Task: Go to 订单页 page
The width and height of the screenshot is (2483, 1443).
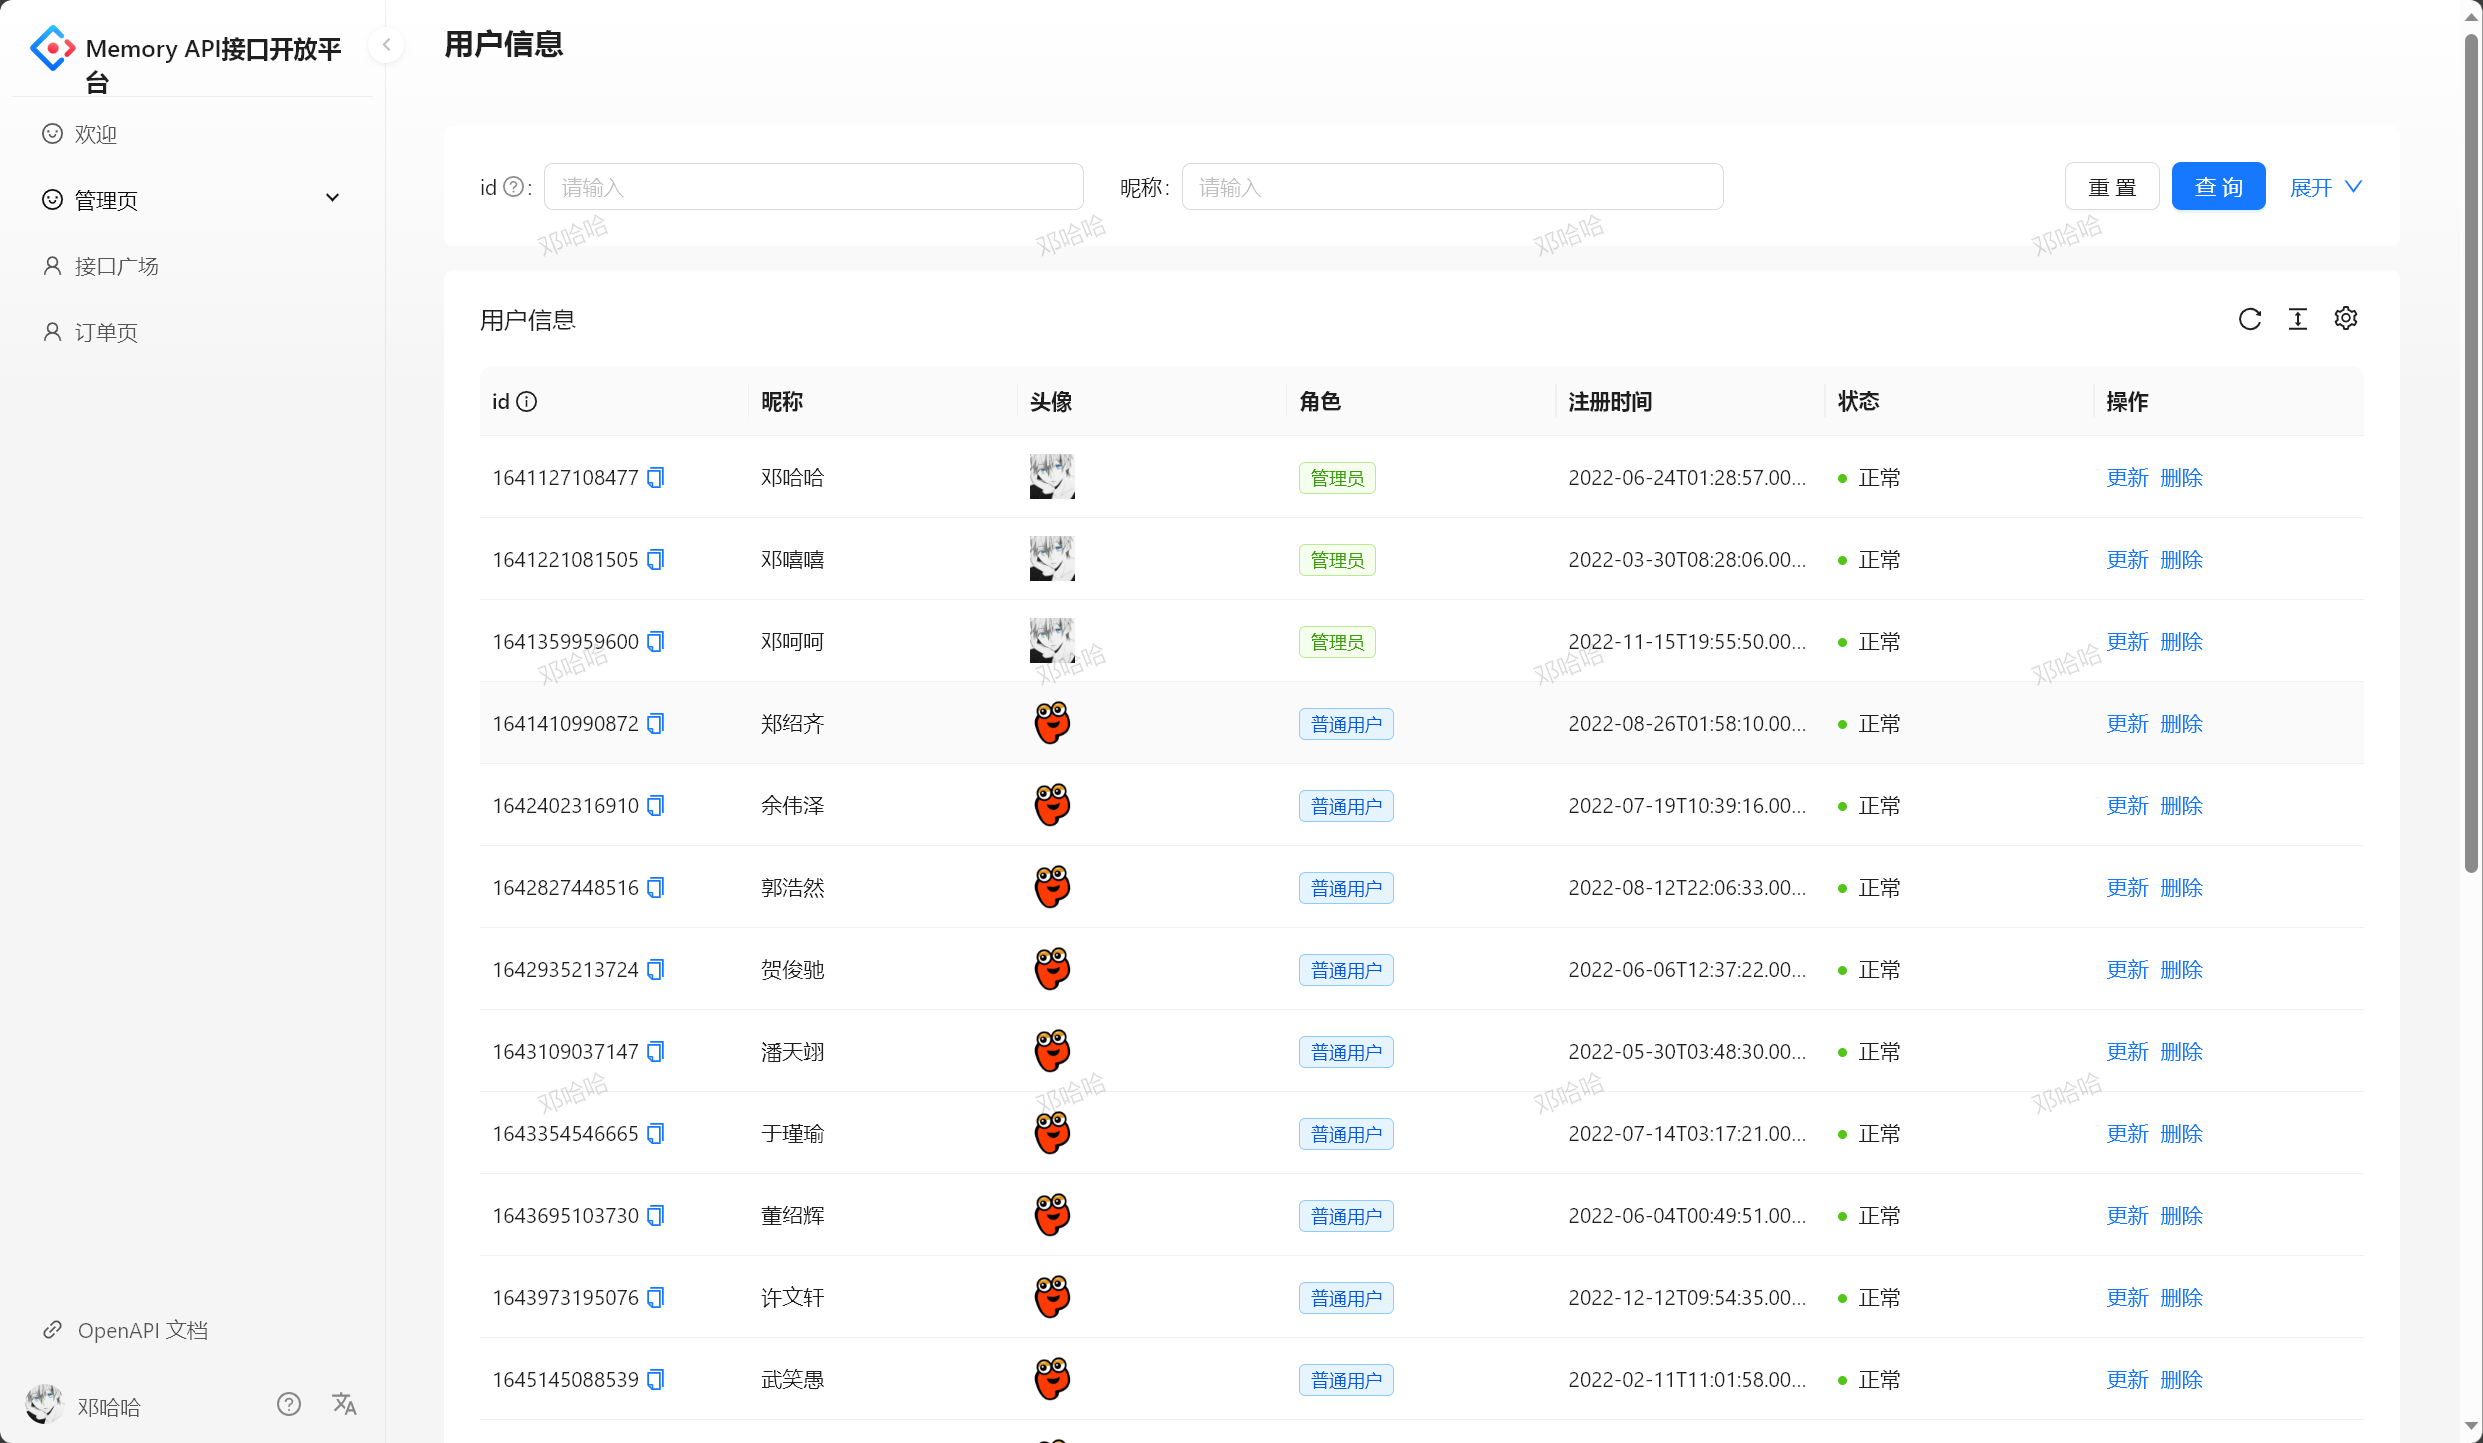Action: click(x=192, y=332)
